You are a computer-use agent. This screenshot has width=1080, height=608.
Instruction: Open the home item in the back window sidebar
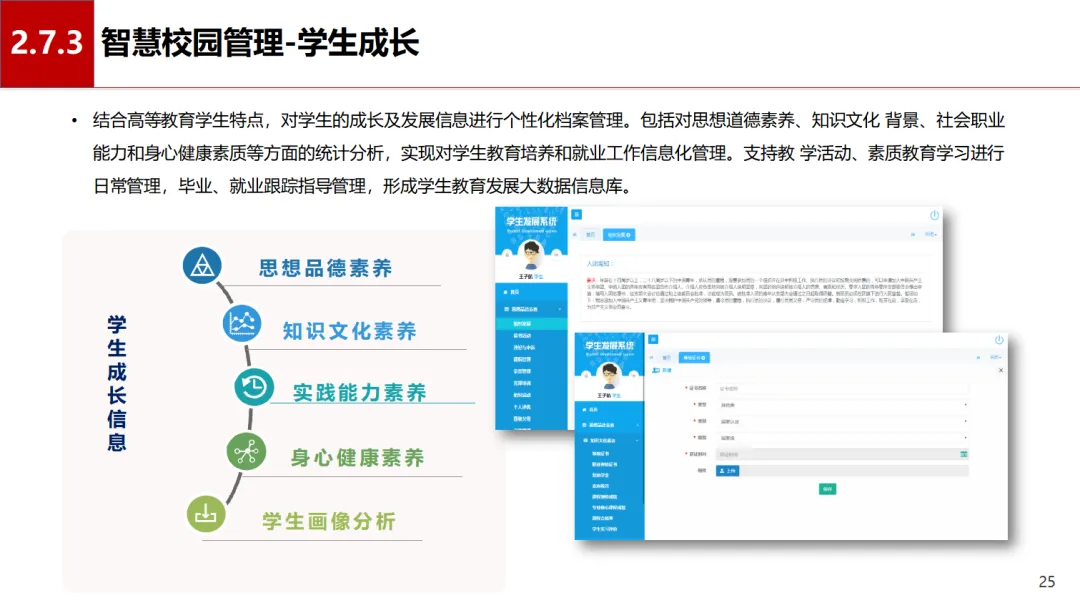[531, 292]
